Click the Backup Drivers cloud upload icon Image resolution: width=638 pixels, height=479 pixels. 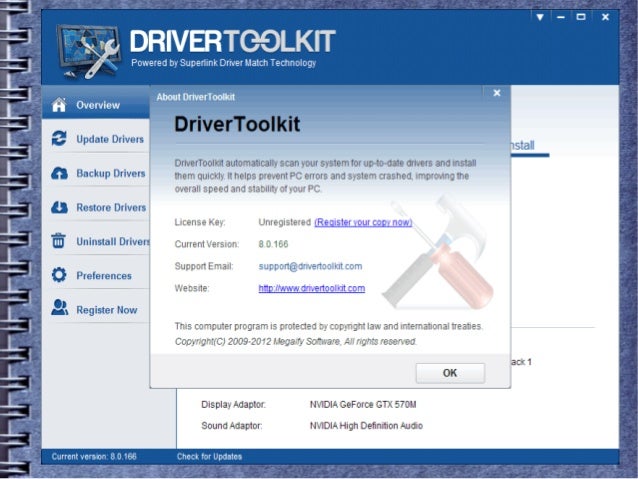coord(59,173)
